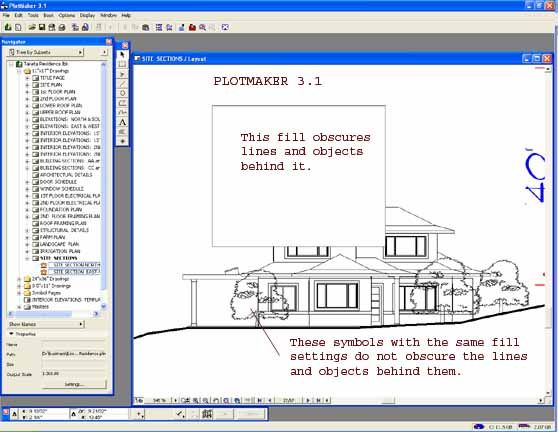Click the Navigator horizontal scrollbar
Image resolution: width=558 pixels, height=432 pixels.
[x=53, y=314]
